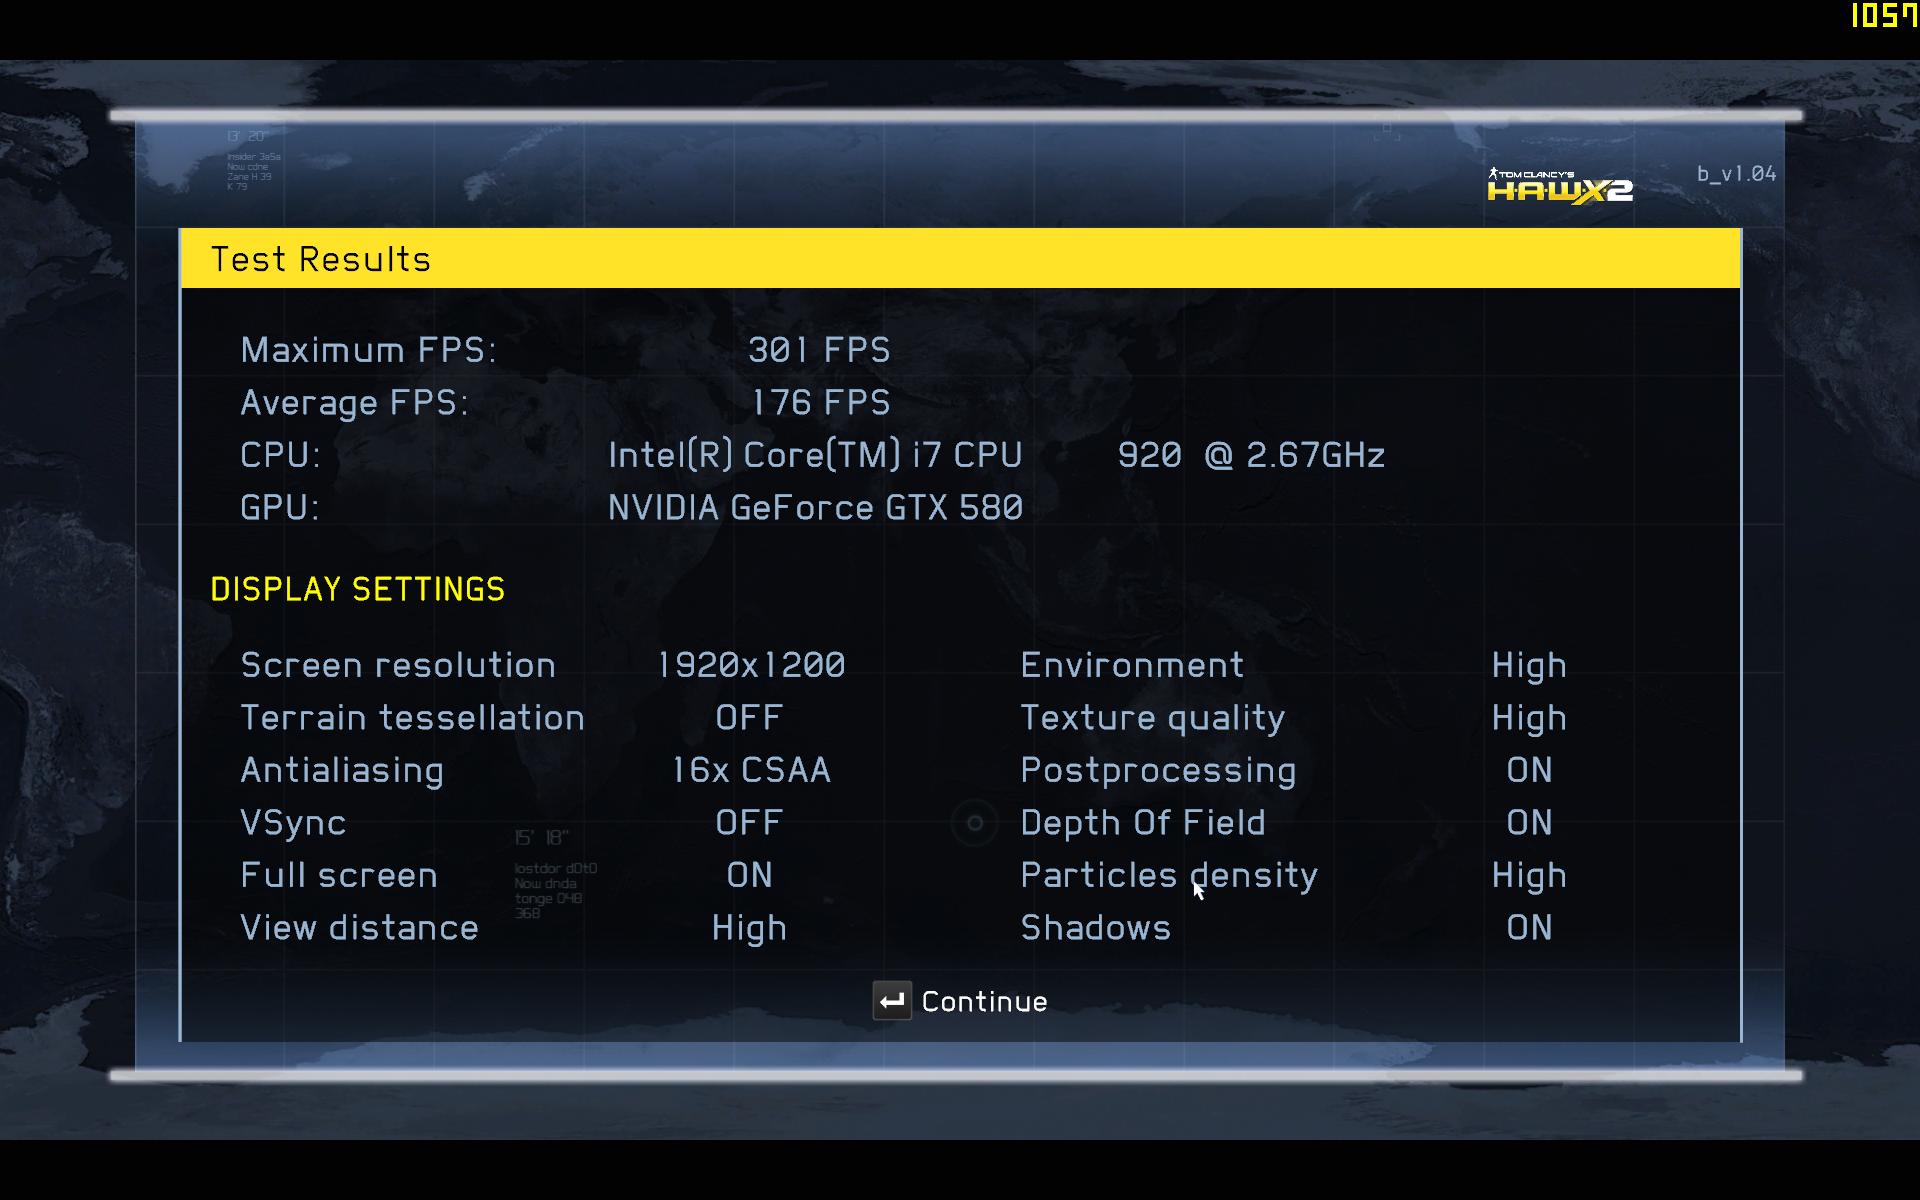The width and height of the screenshot is (1920, 1200).
Task: Click the High value for Environment
Action: click(x=1529, y=667)
